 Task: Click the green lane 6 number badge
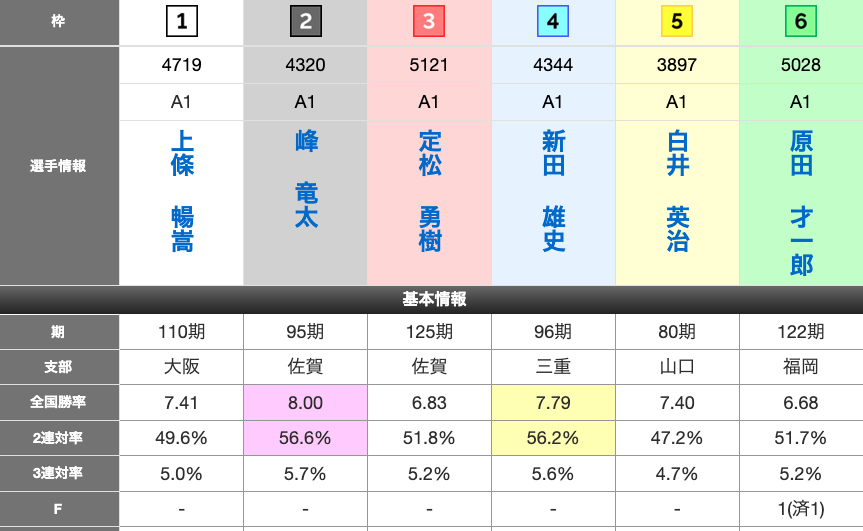(x=801, y=22)
